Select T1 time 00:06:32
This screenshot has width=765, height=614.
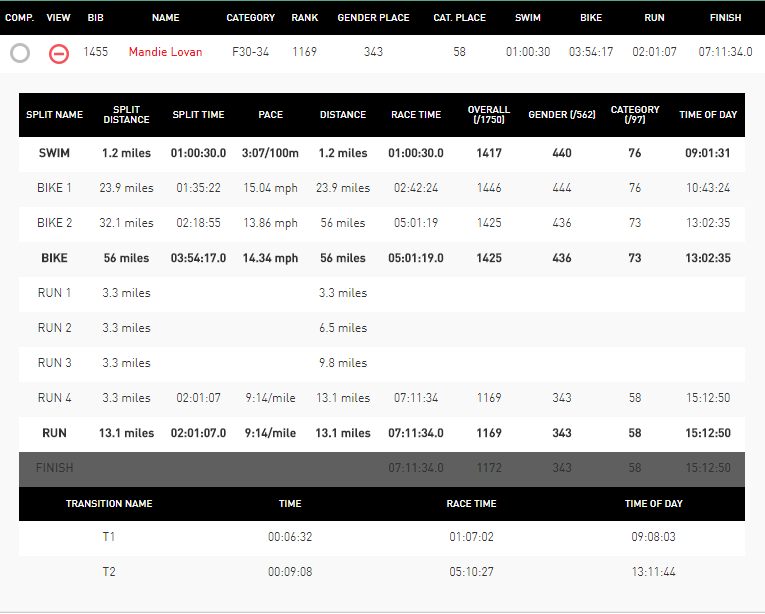pos(290,537)
